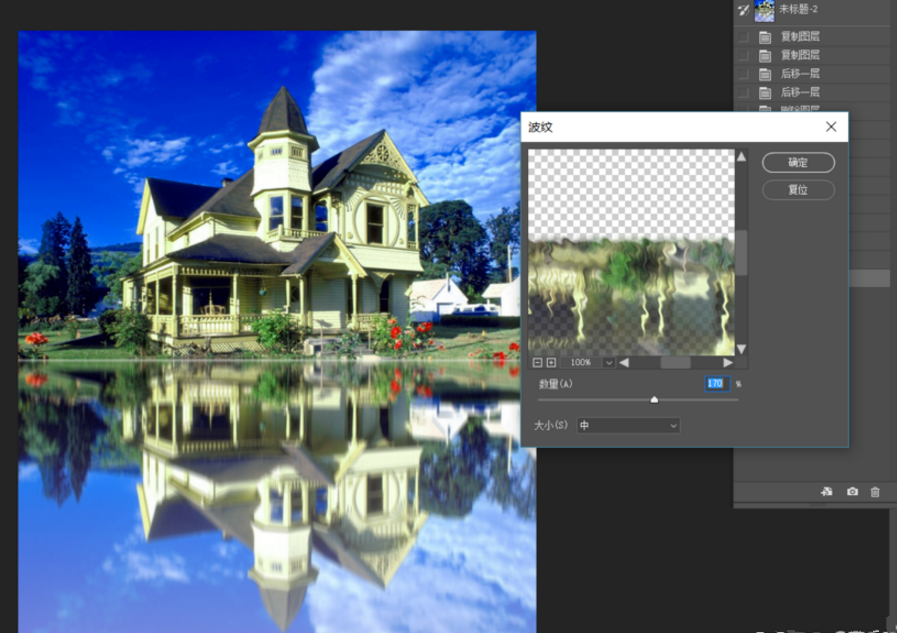Viewport: 897px width, 633px height.
Task: Click the second 复制图层 state icon
Action: click(x=765, y=56)
